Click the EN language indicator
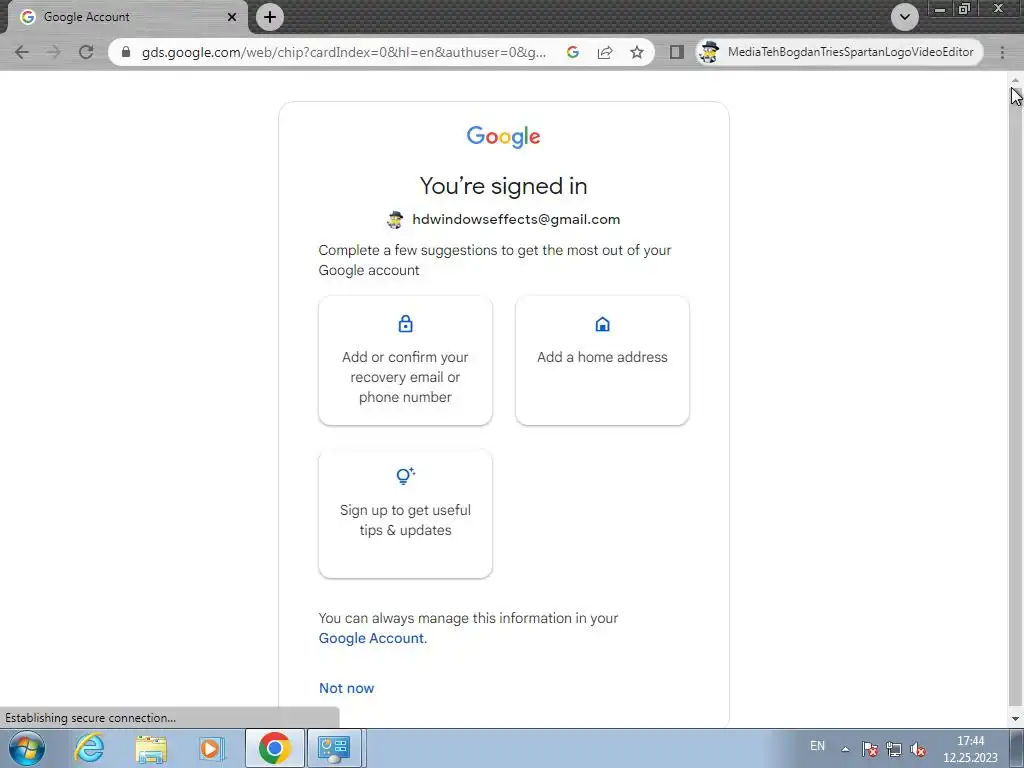The image size is (1024, 768). coord(817,746)
